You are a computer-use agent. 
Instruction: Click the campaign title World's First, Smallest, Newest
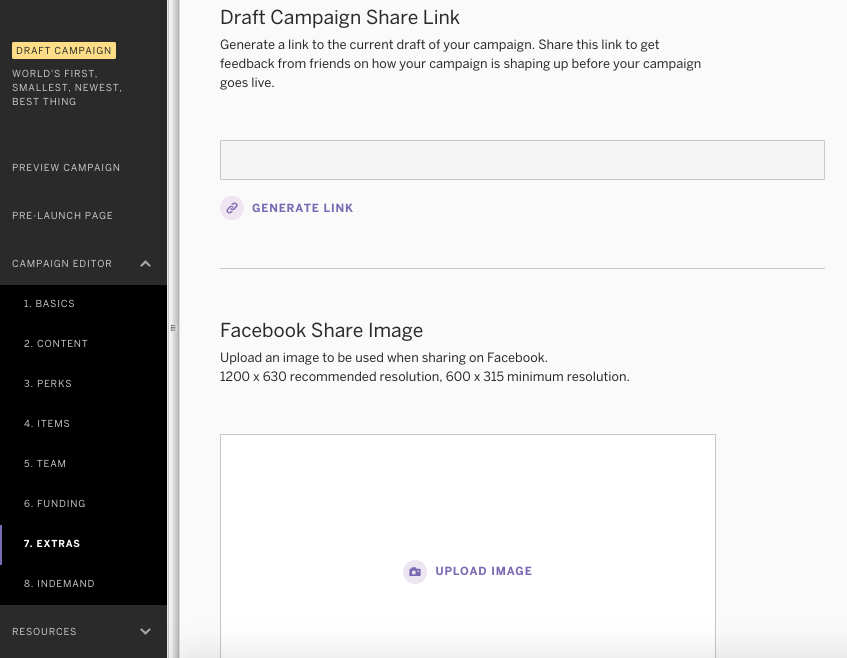67,88
